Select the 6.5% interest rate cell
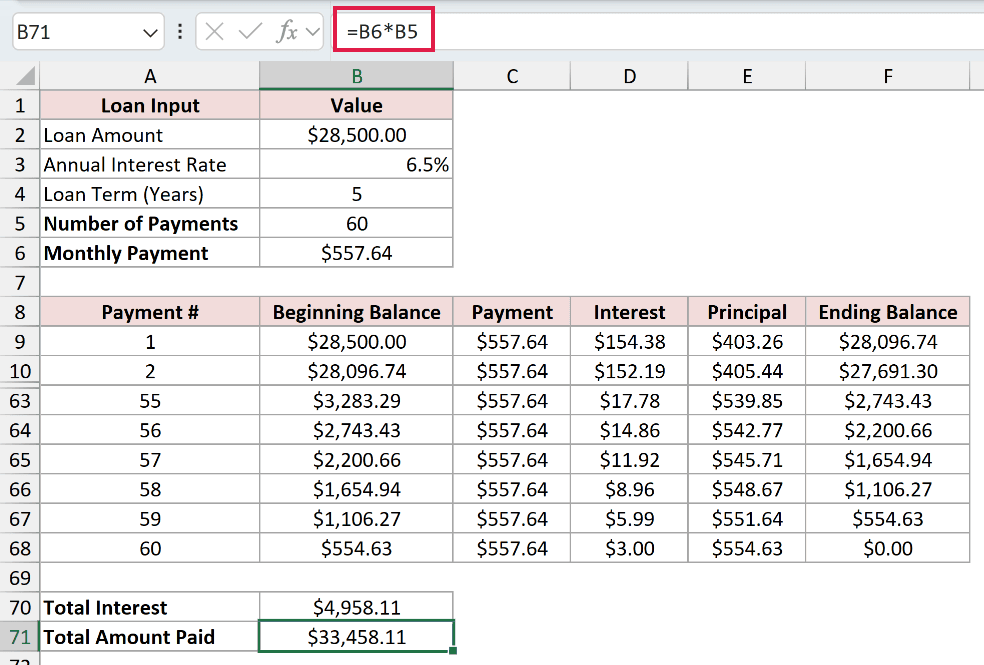 click(356, 164)
